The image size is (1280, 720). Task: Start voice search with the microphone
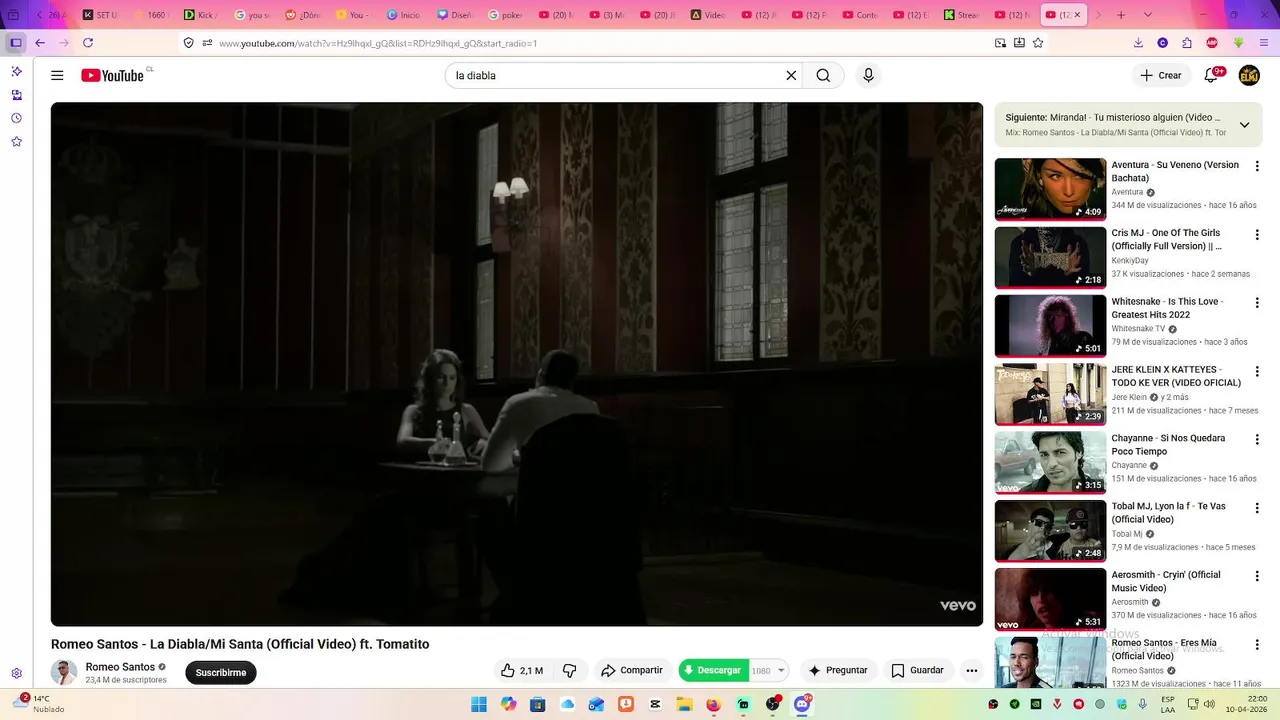click(x=868, y=75)
